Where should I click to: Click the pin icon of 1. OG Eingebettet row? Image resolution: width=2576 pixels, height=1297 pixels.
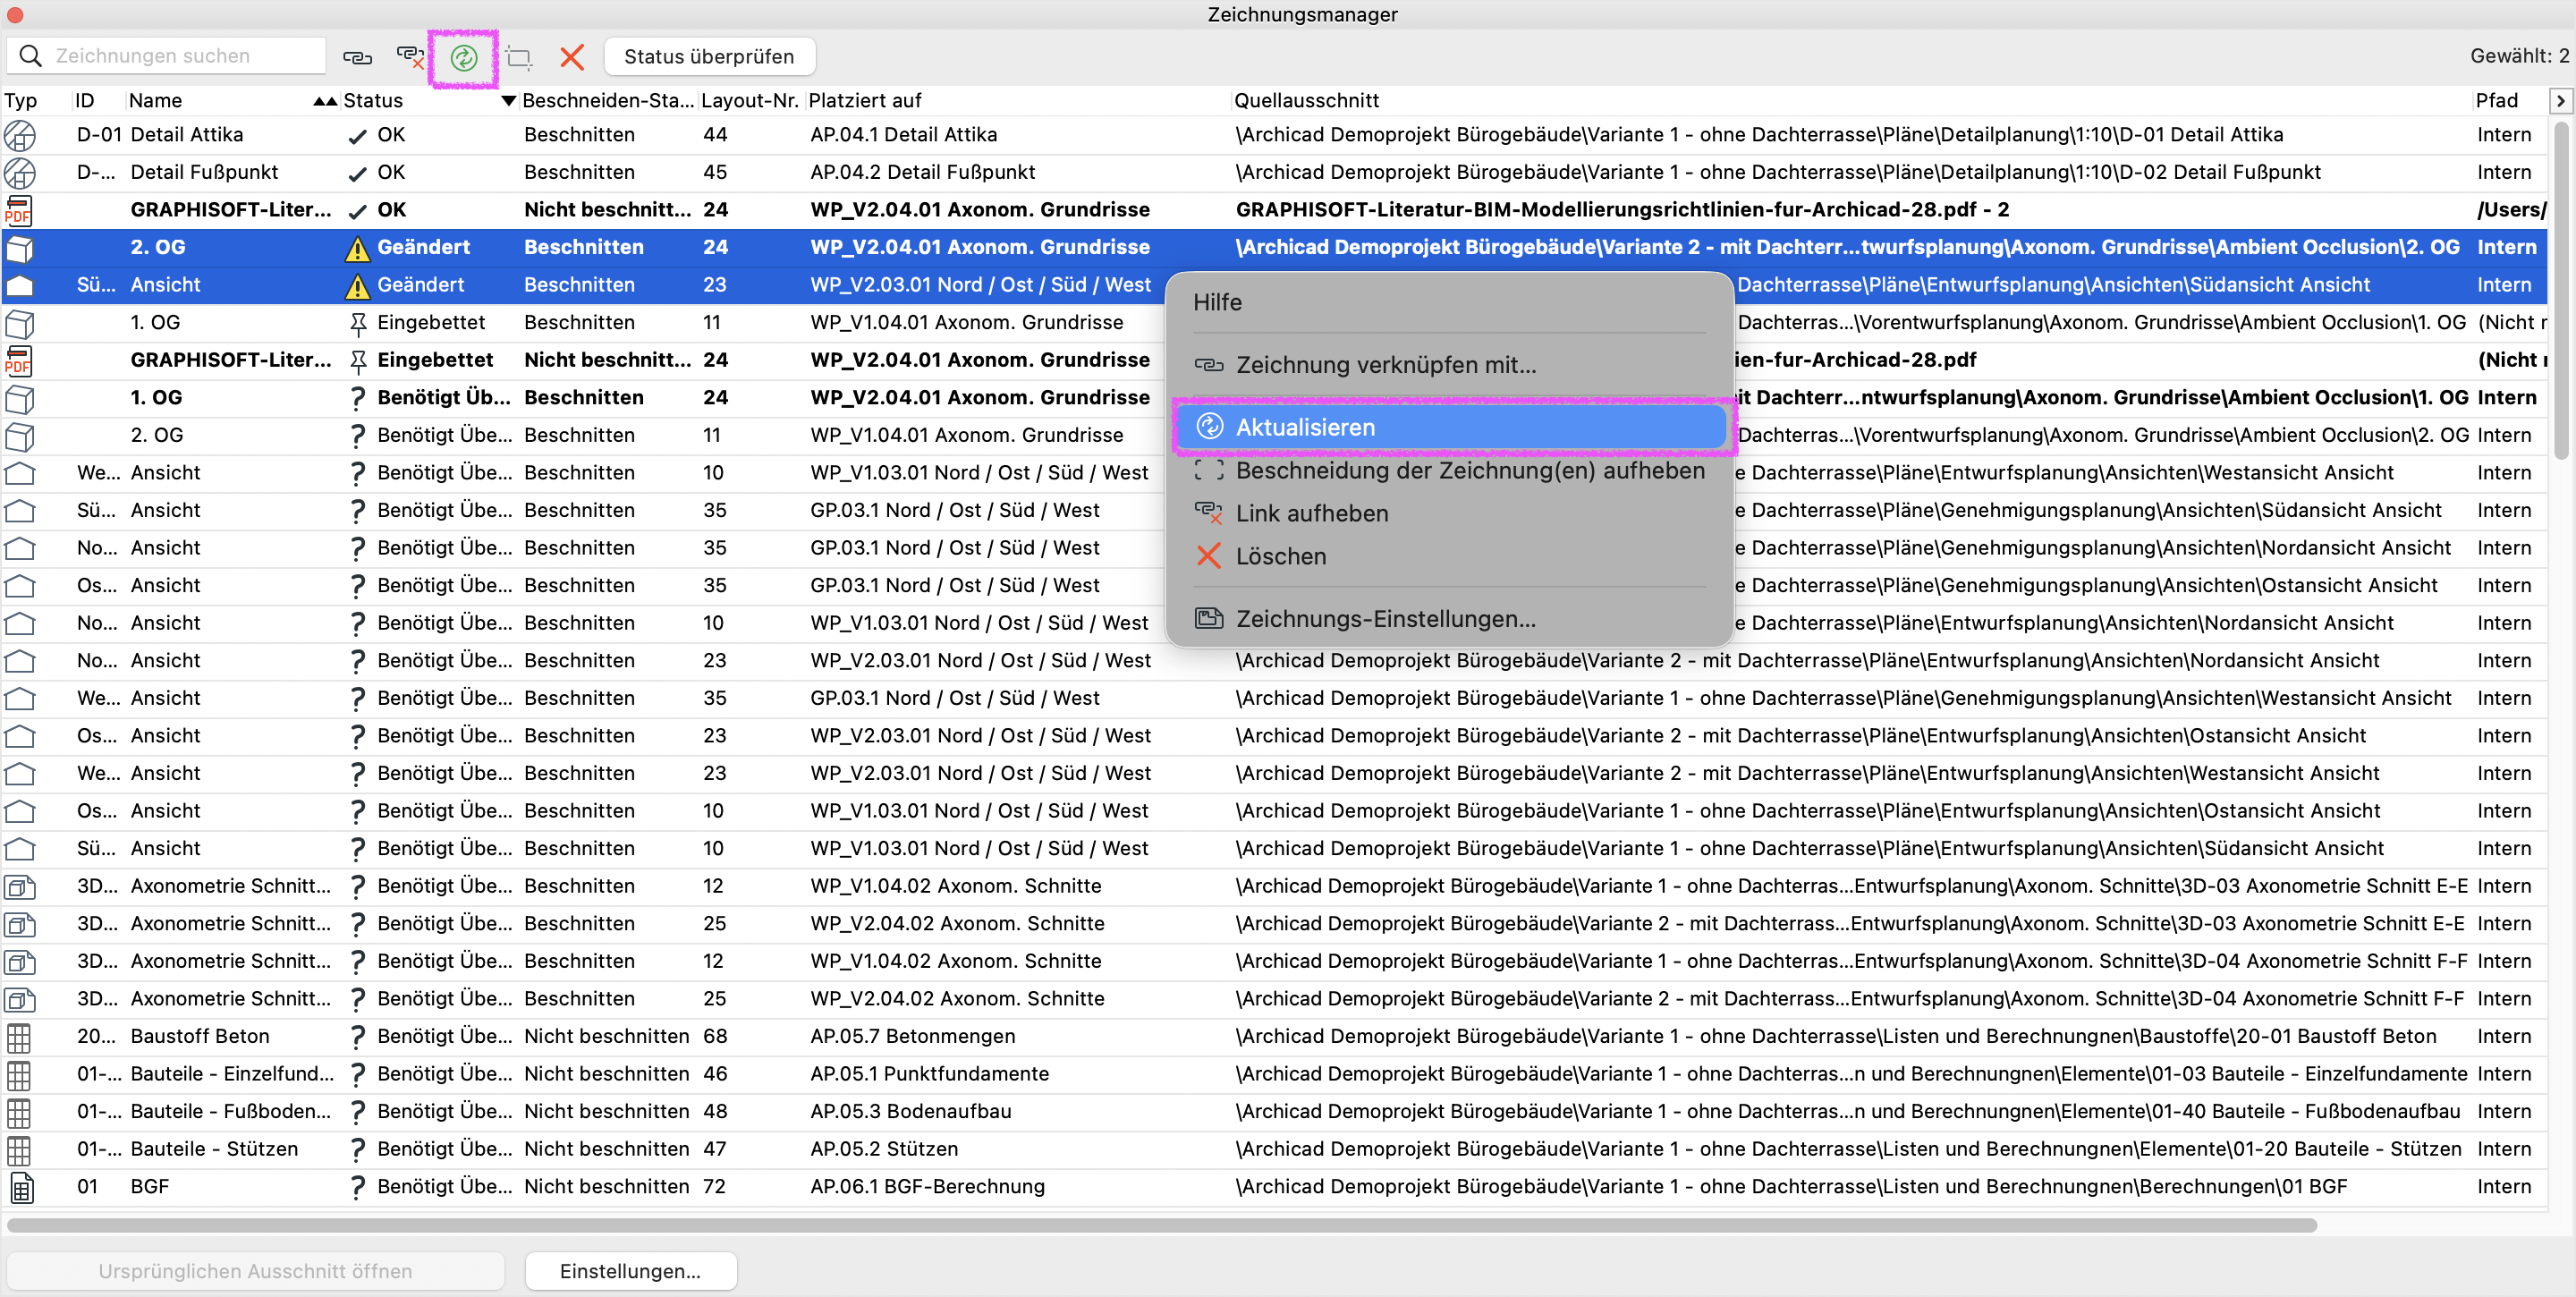357,323
